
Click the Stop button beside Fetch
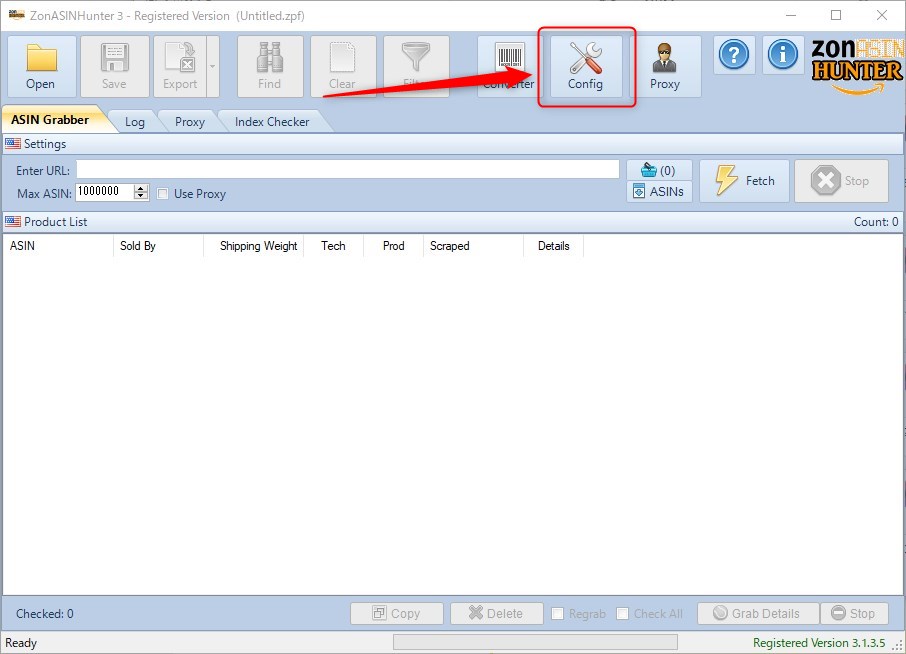point(841,181)
